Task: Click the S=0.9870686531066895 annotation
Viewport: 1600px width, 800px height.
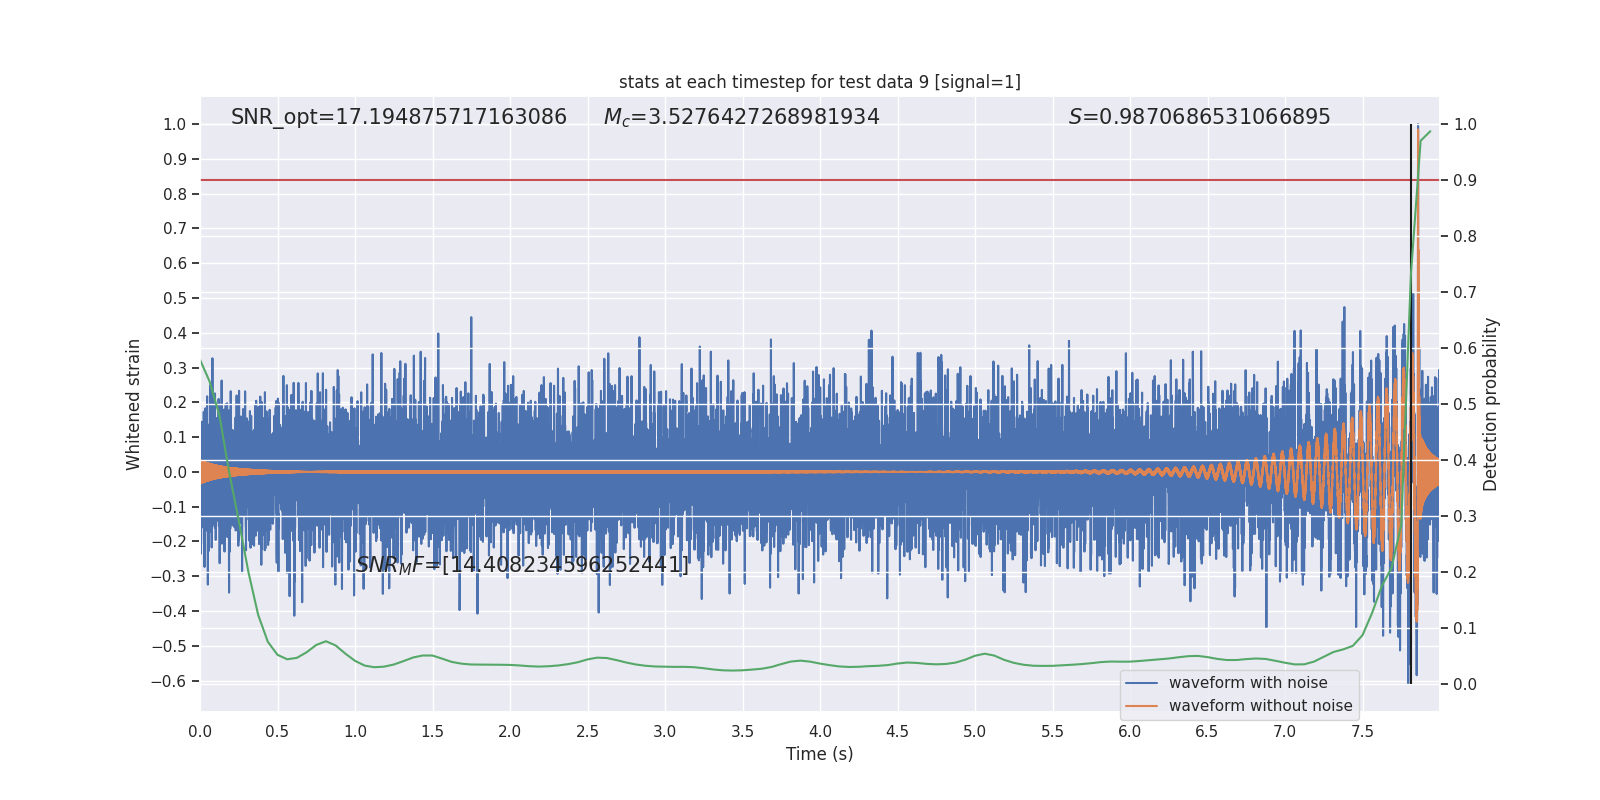Action: point(1199,117)
